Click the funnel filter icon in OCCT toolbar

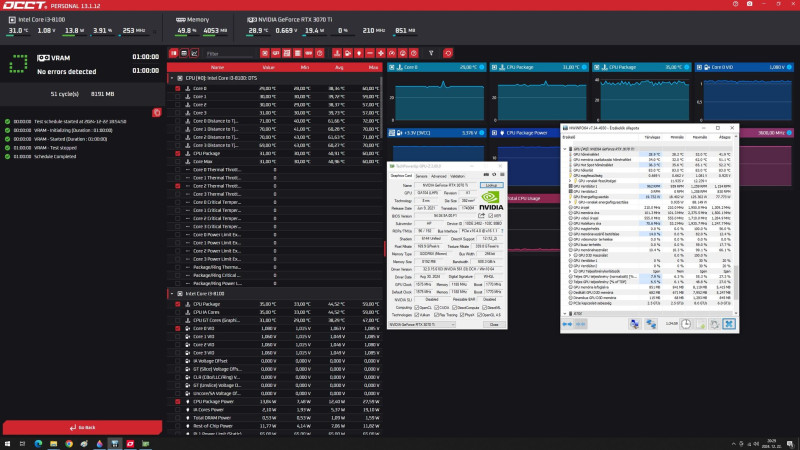click(431, 53)
